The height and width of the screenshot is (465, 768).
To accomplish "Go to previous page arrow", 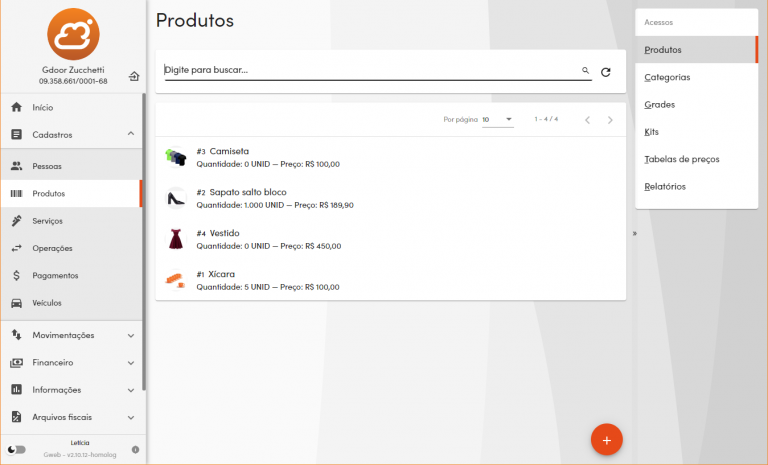I will tap(587, 120).
